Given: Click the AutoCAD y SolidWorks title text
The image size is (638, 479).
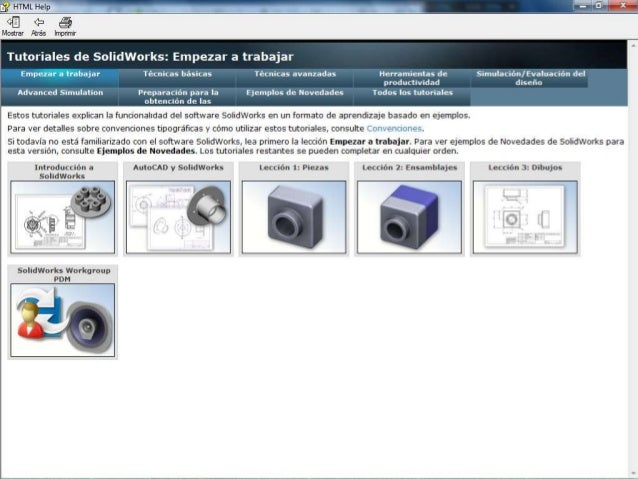Looking at the screenshot, I should [x=178, y=167].
